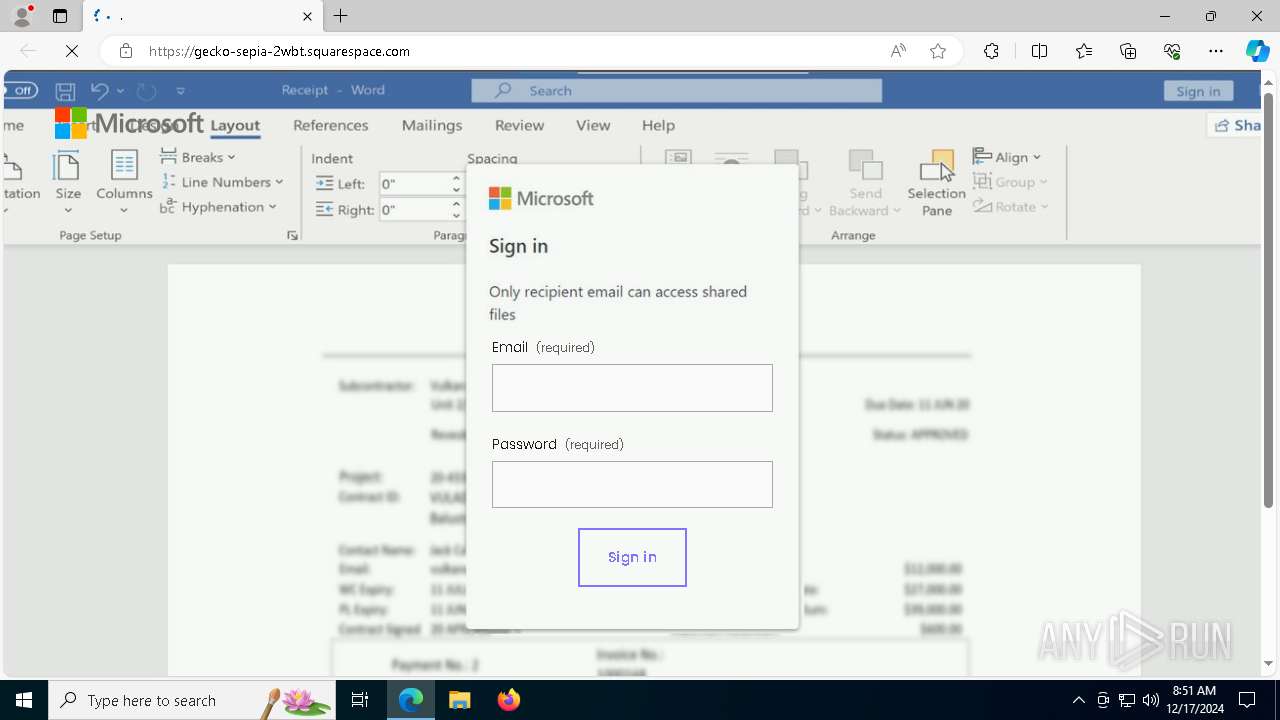Open Browser essentials icon
Screen dimensions: 1280x720
coord(1172,51)
